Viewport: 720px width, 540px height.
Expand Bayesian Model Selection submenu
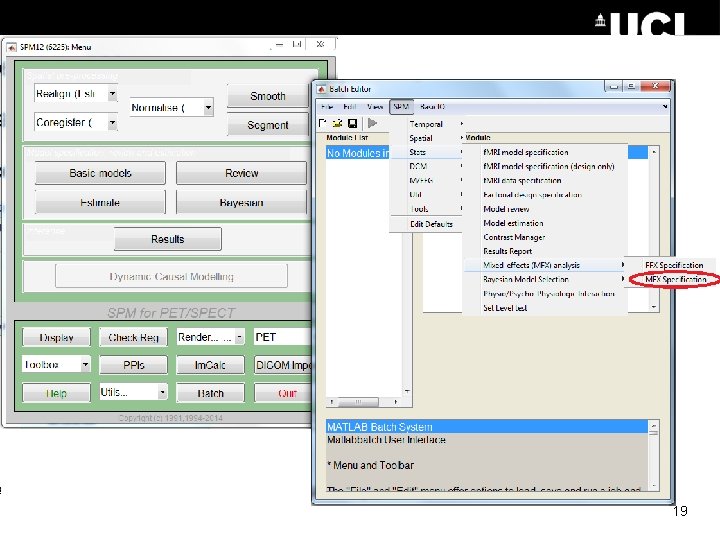[x=546, y=279]
